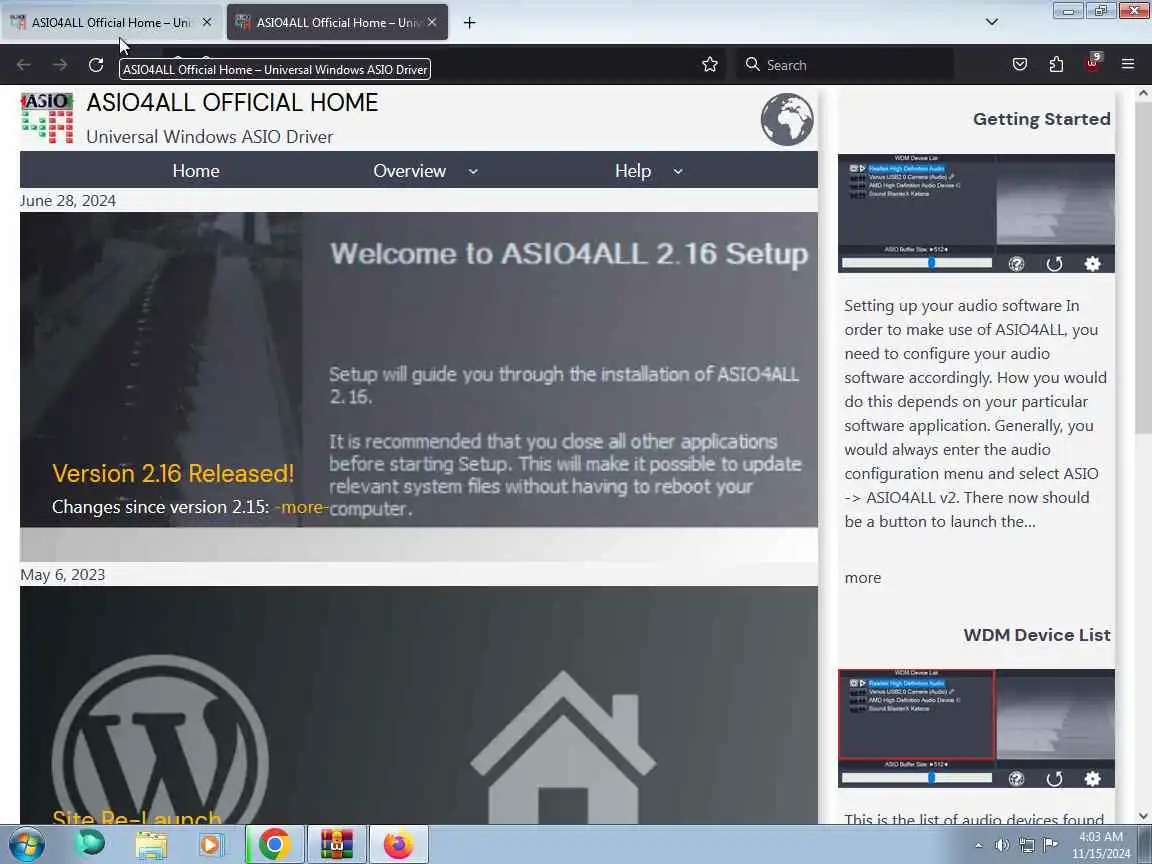Open the Site Re-Launch post image
Viewport: 1152px width, 864px height.
[419, 705]
